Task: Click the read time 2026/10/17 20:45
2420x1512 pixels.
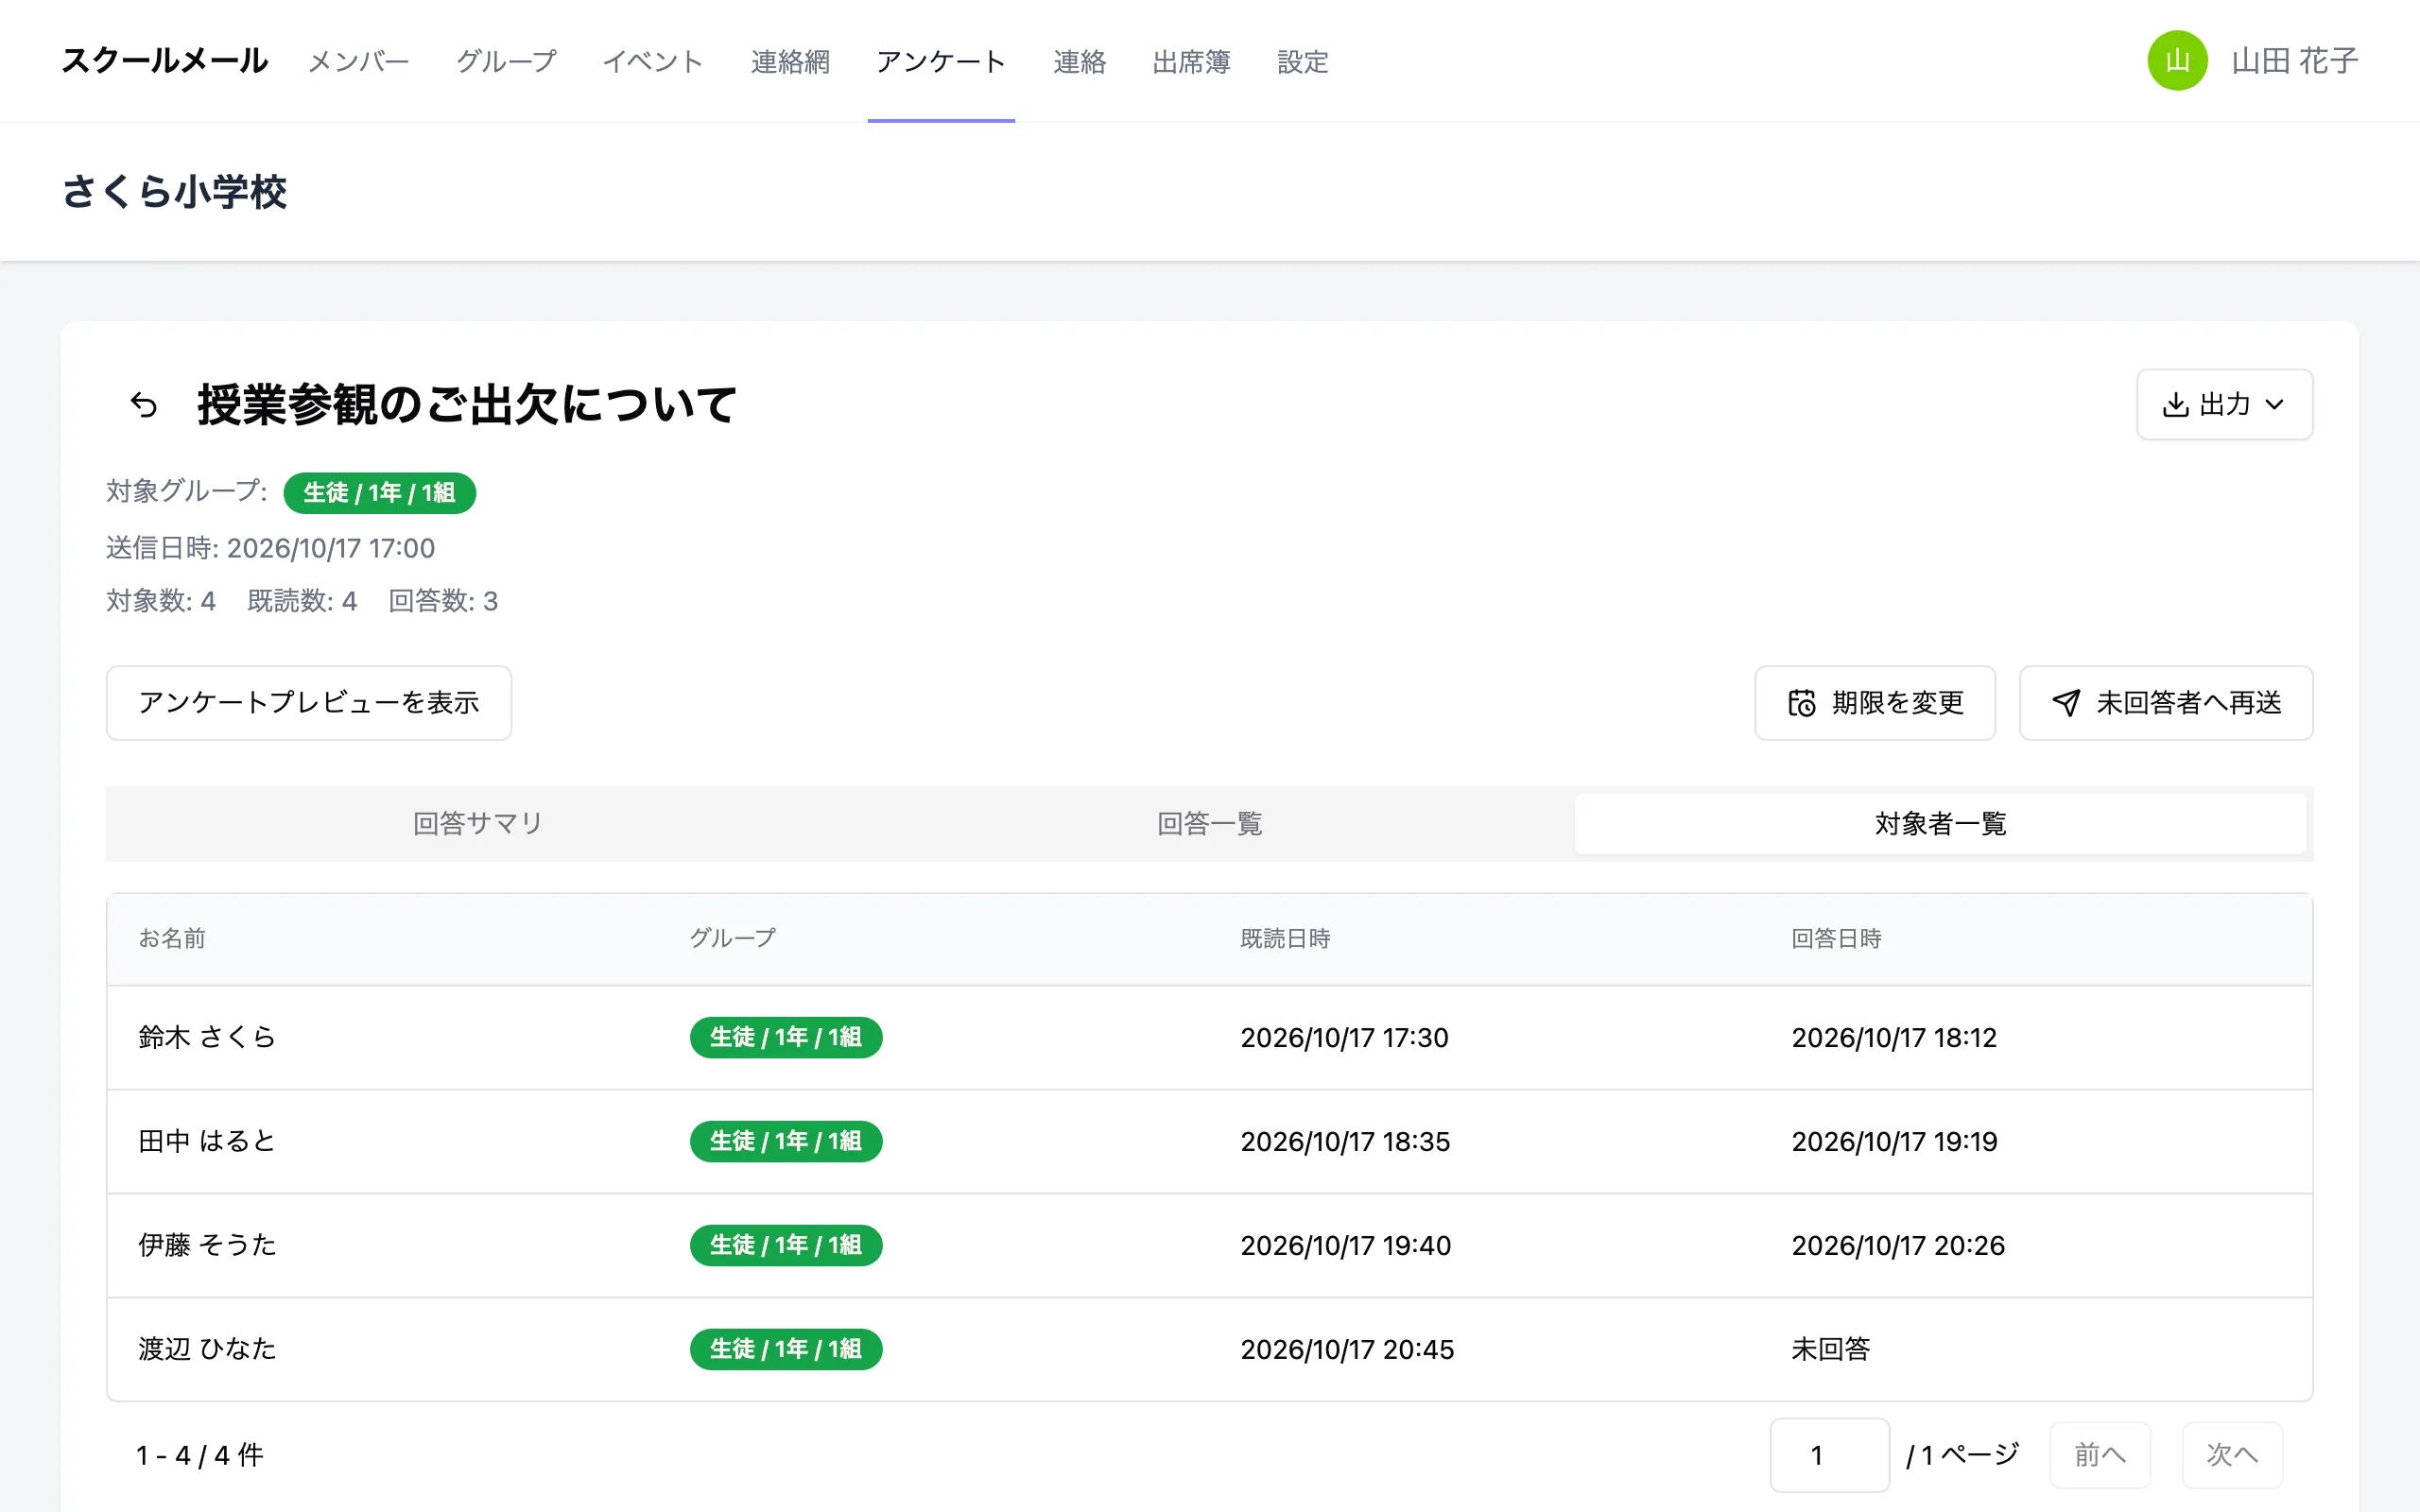Action: click(1347, 1350)
